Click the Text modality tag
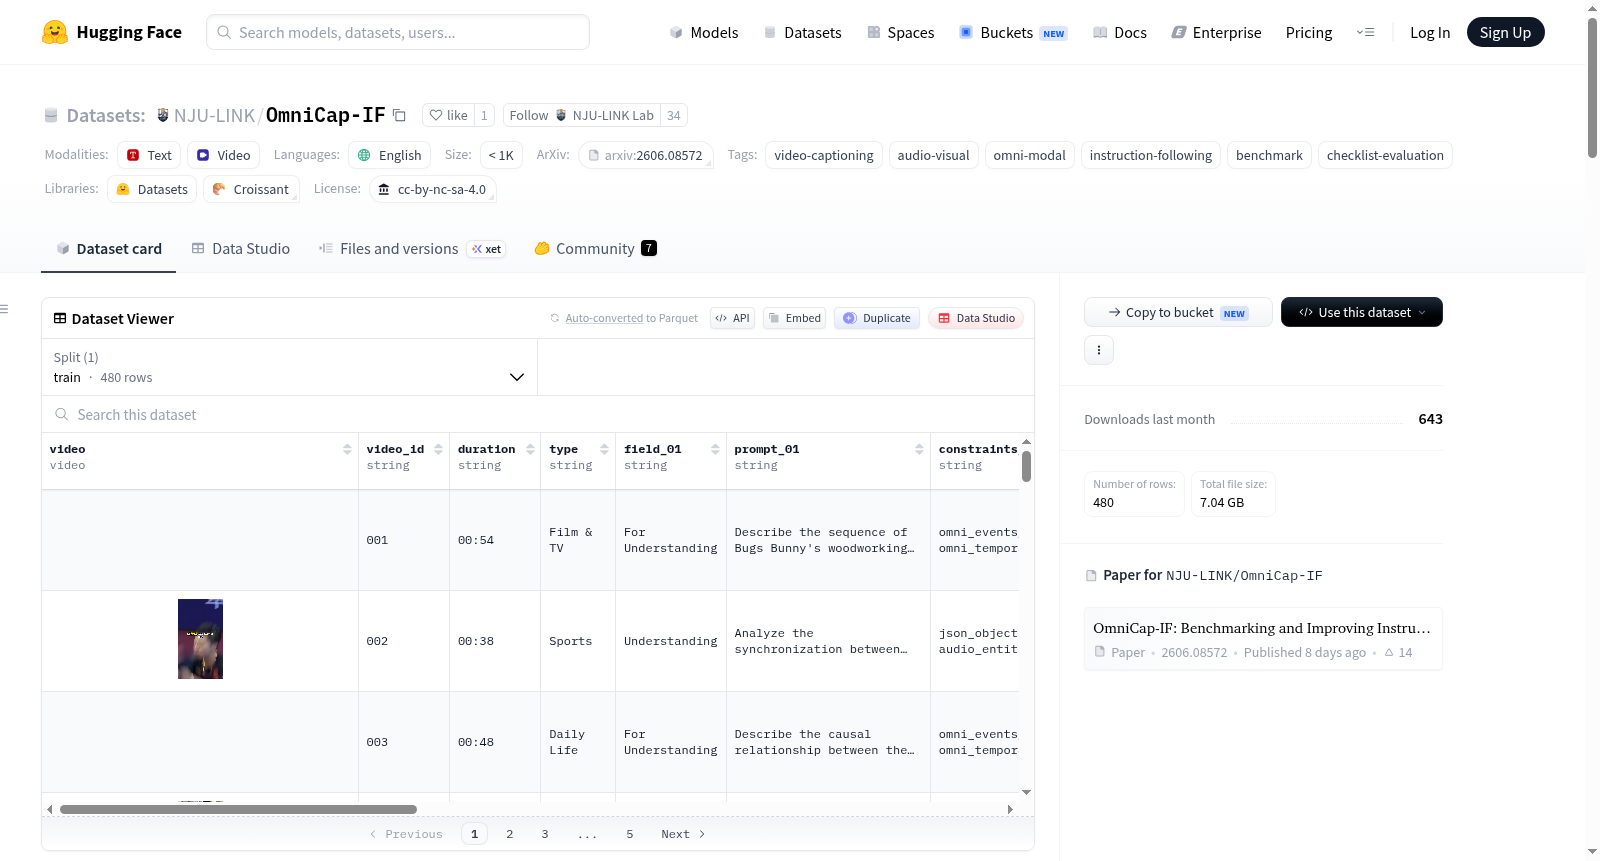 tap(149, 155)
